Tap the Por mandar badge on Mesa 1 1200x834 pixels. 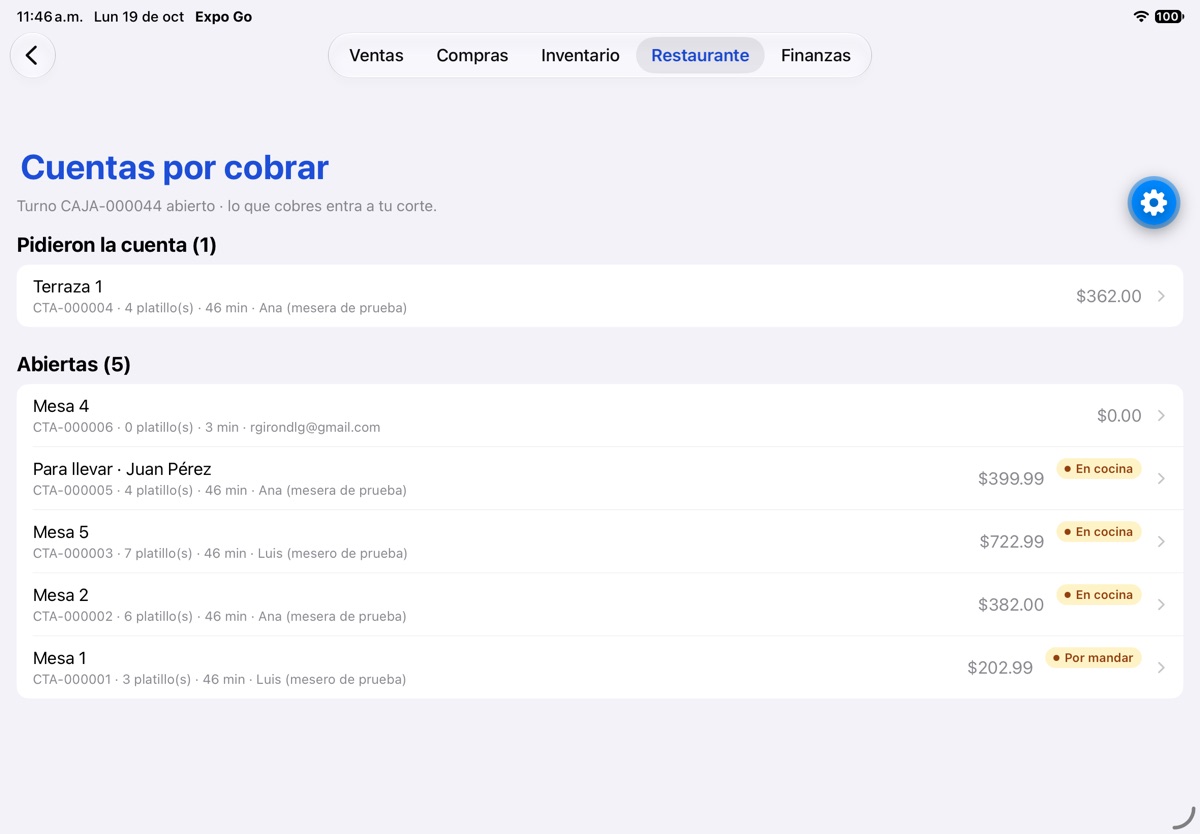1093,658
